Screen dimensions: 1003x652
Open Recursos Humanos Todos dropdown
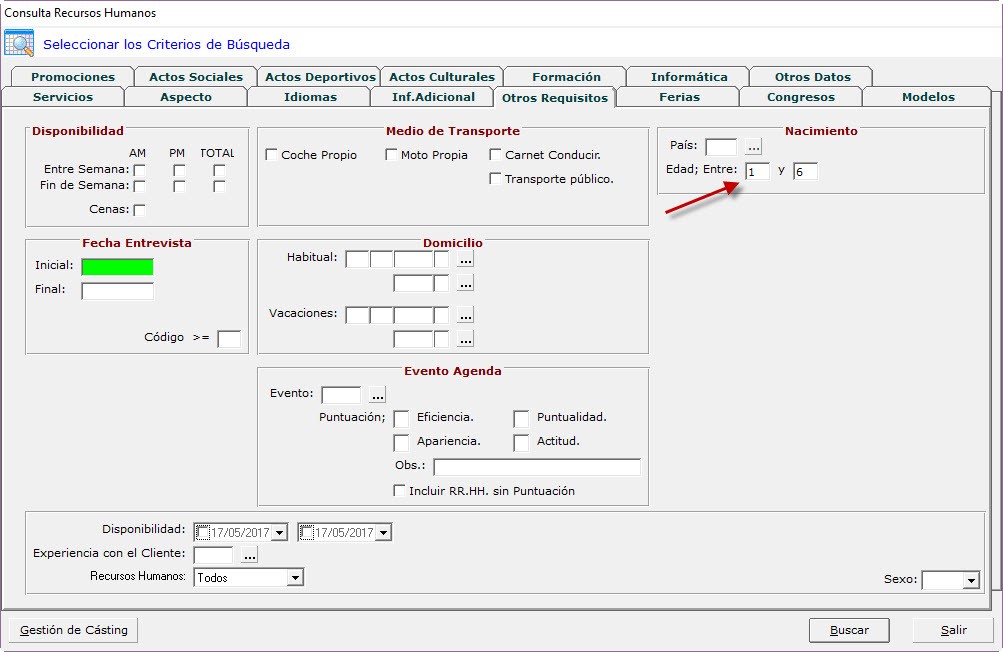(x=294, y=578)
